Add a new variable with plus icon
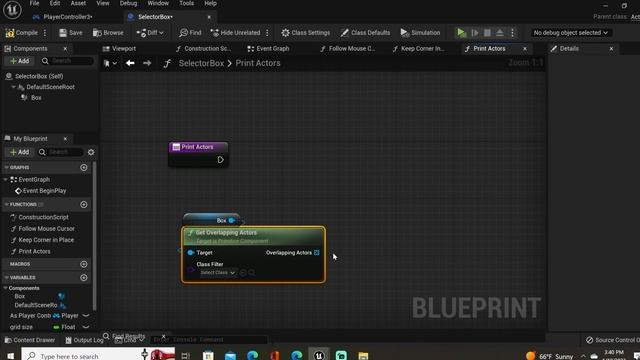The height and width of the screenshot is (360, 640). (x=84, y=278)
